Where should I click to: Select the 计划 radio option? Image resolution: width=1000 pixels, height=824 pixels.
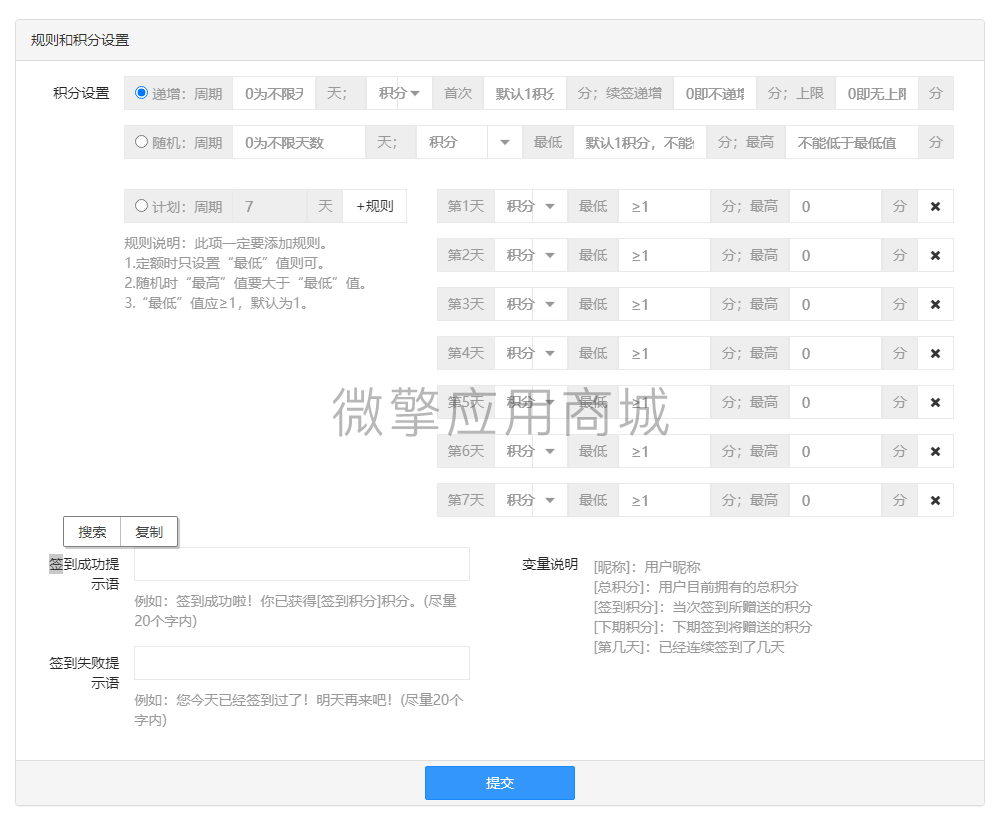click(x=141, y=205)
